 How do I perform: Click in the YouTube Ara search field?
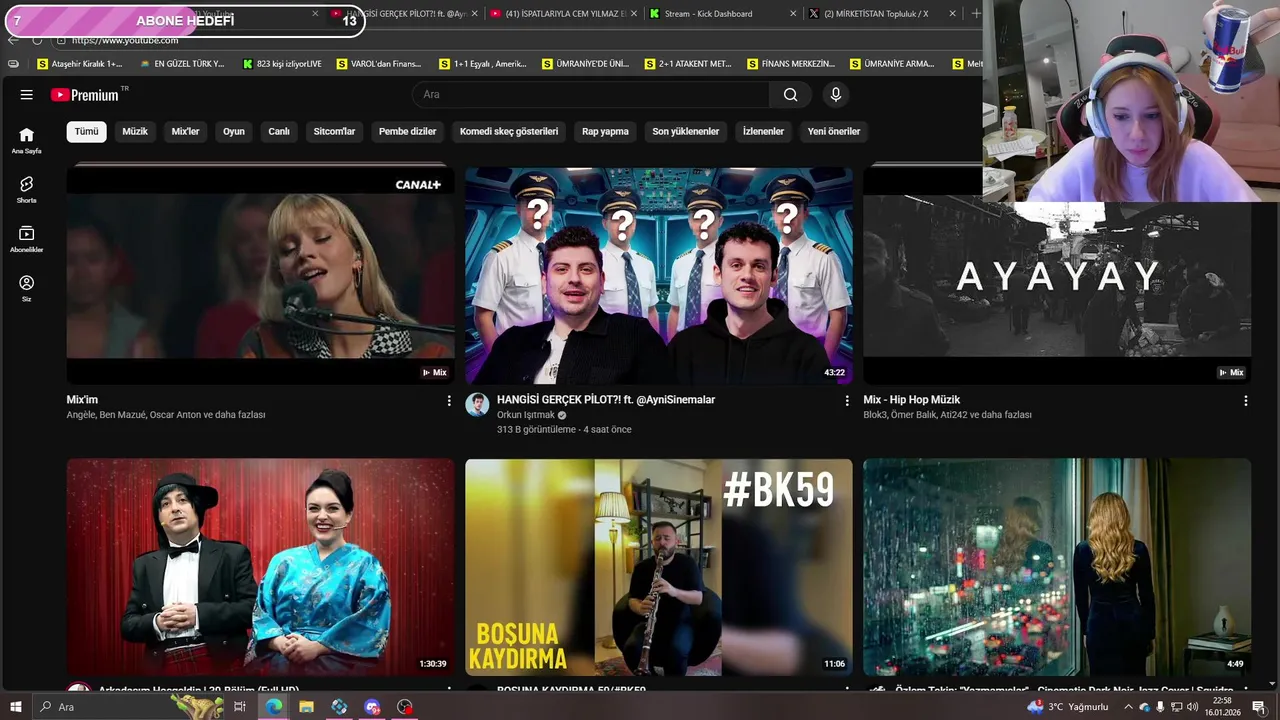(x=590, y=95)
